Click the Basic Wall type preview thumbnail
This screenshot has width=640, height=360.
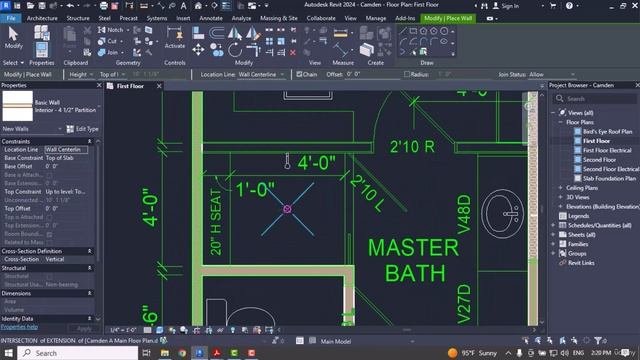click(18, 106)
